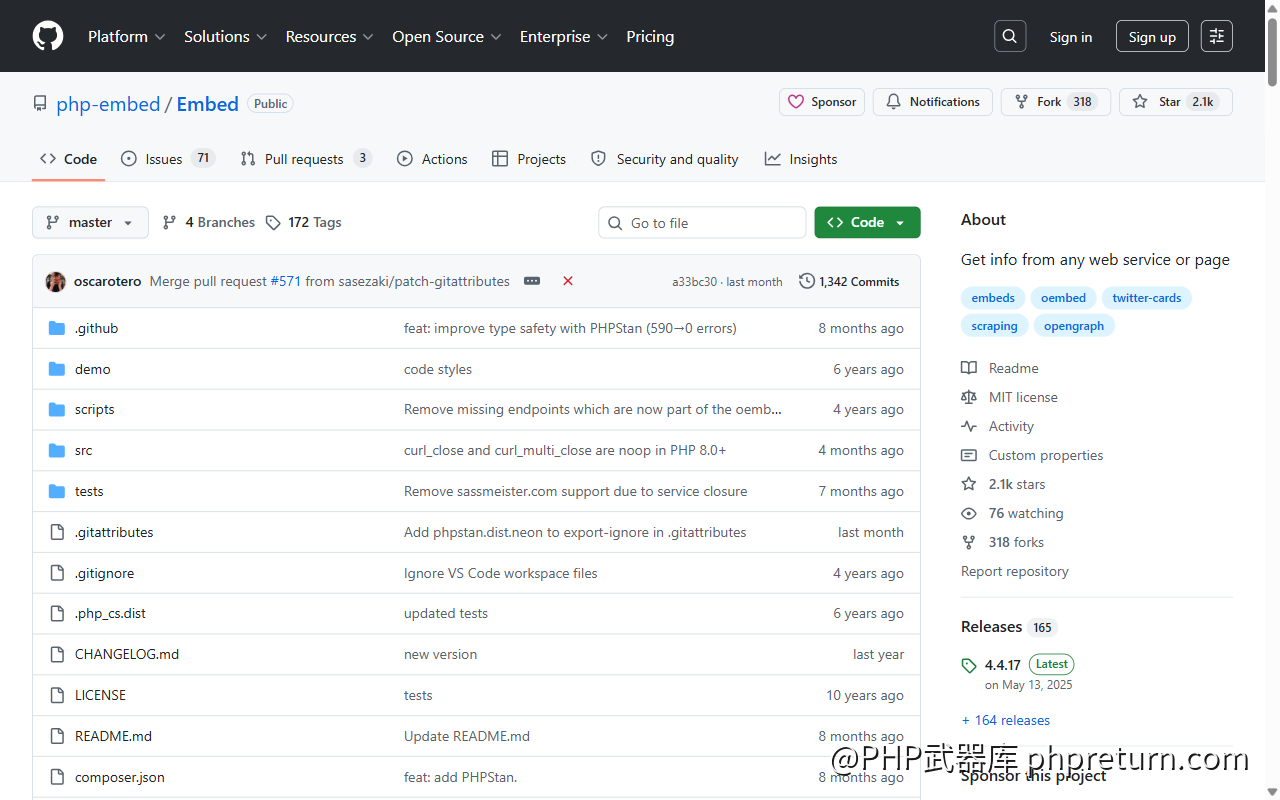
Task: Focus the Go to file field
Action: [702, 223]
